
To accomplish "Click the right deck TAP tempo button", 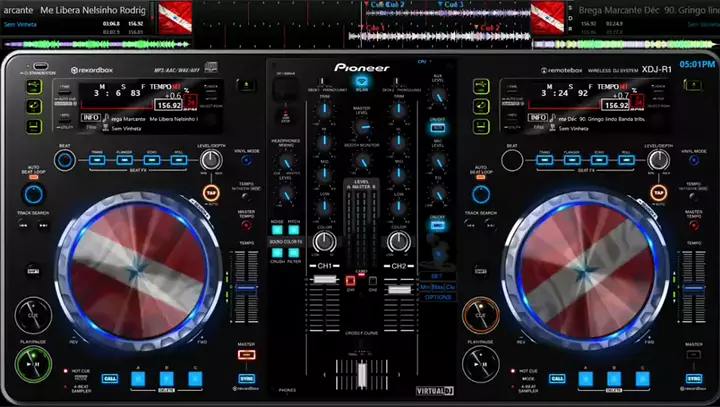I will (658, 193).
